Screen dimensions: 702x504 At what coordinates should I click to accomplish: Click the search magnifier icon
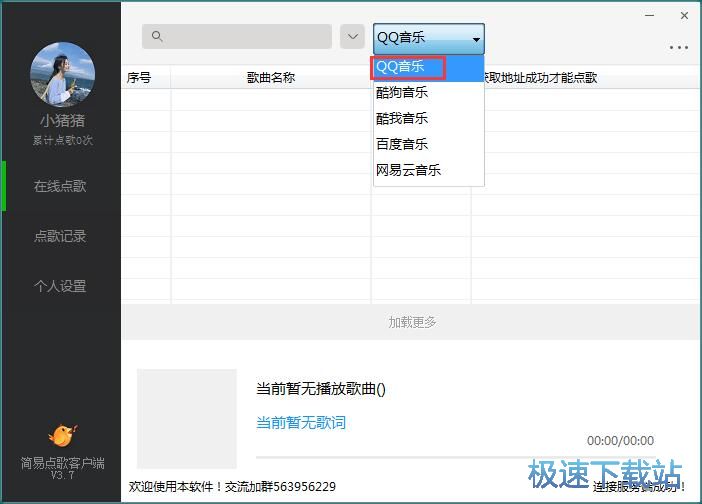click(157, 36)
